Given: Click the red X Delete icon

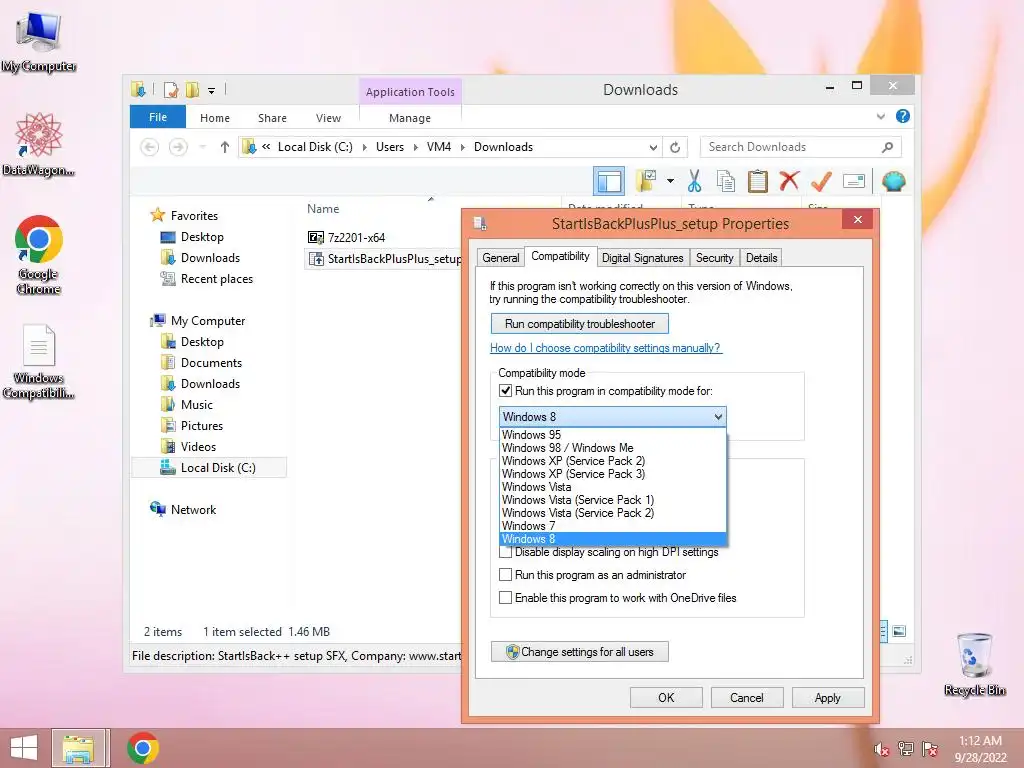Looking at the screenshot, I should (x=789, y=180).
